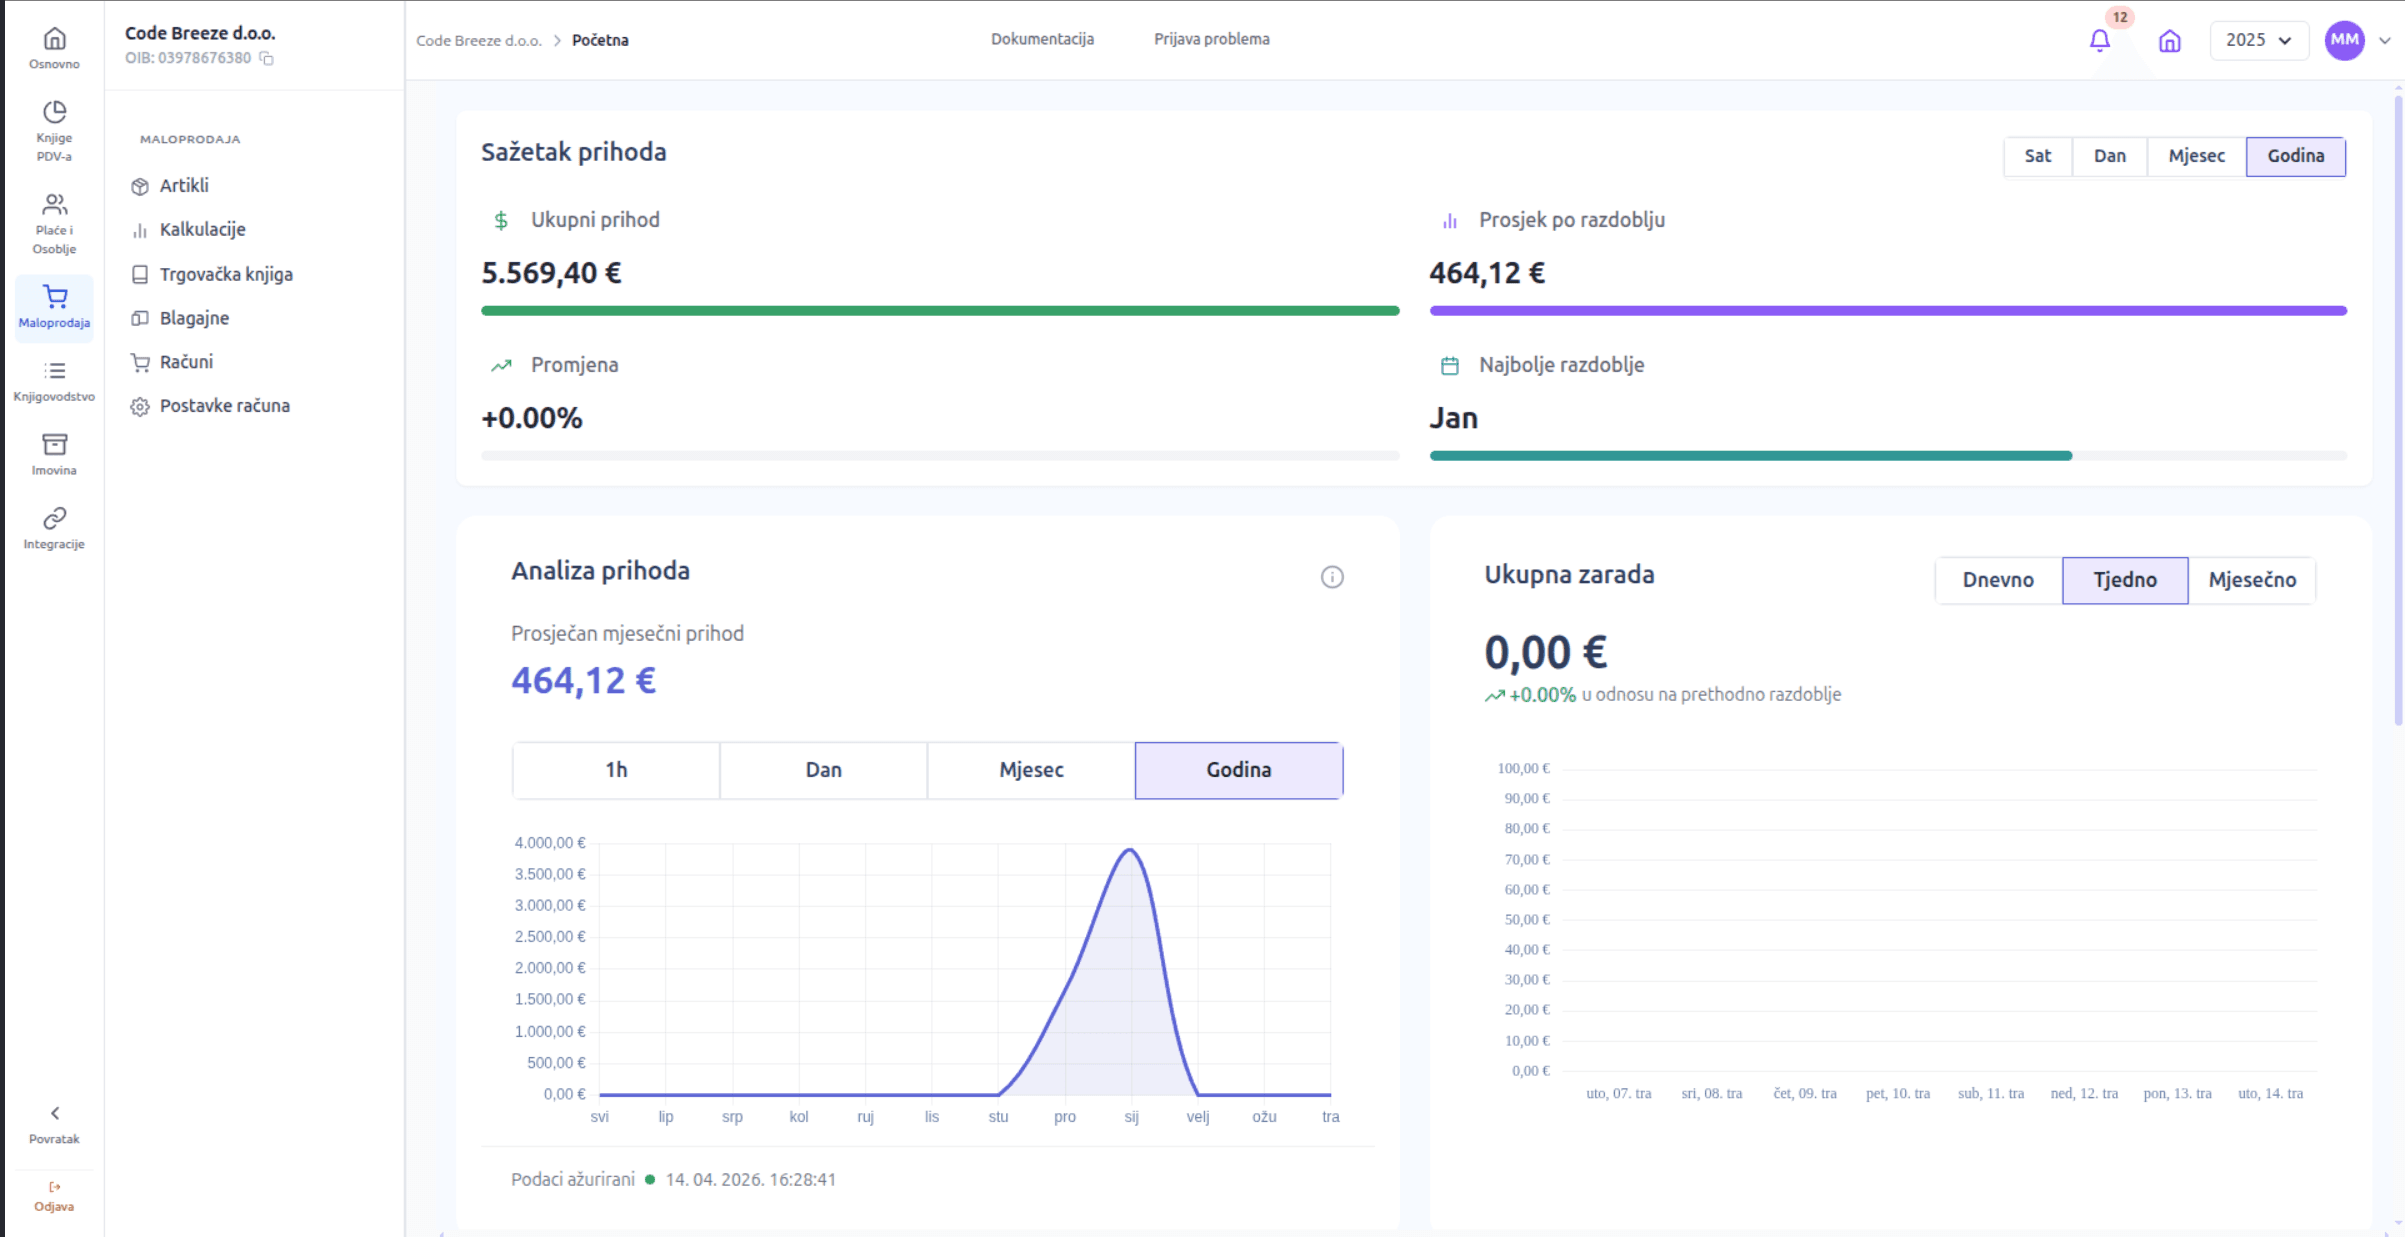
Task: Click the 5.569,40 € total revenue
Action: 551,273
